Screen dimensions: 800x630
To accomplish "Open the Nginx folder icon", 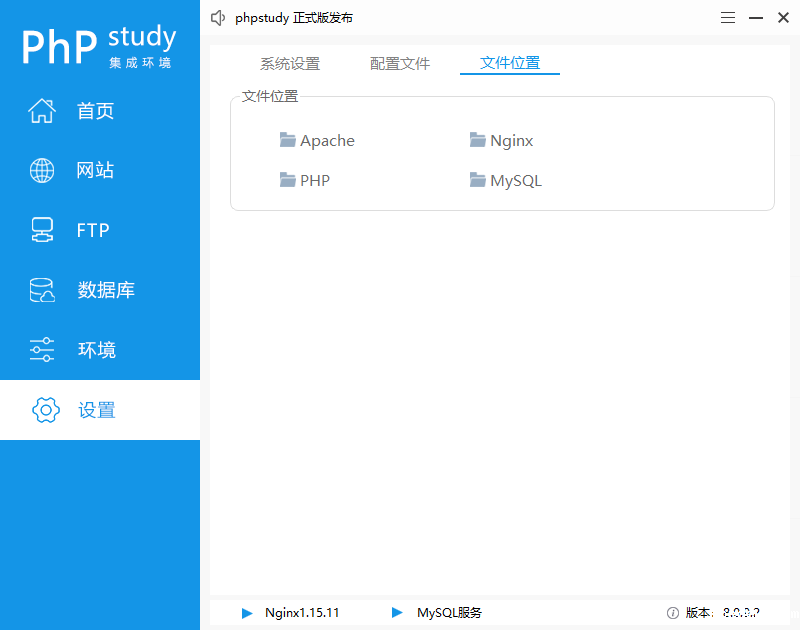I will (x=478, y=140).
